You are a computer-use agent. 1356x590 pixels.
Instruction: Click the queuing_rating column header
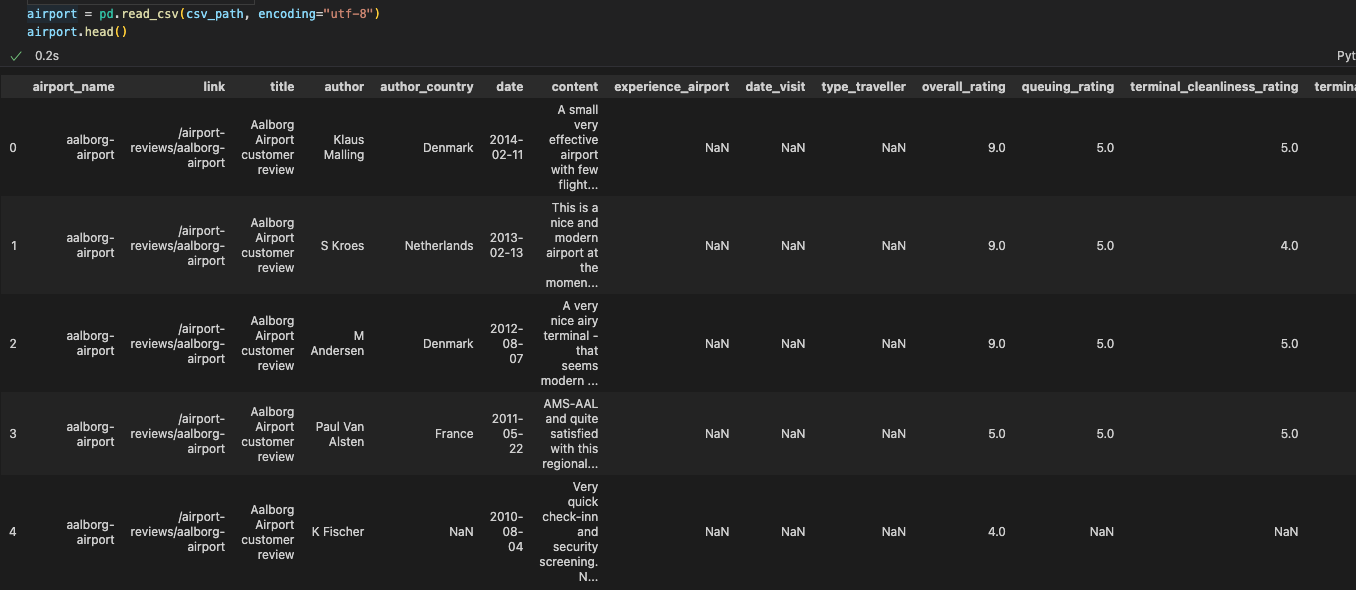[1067, 87]
